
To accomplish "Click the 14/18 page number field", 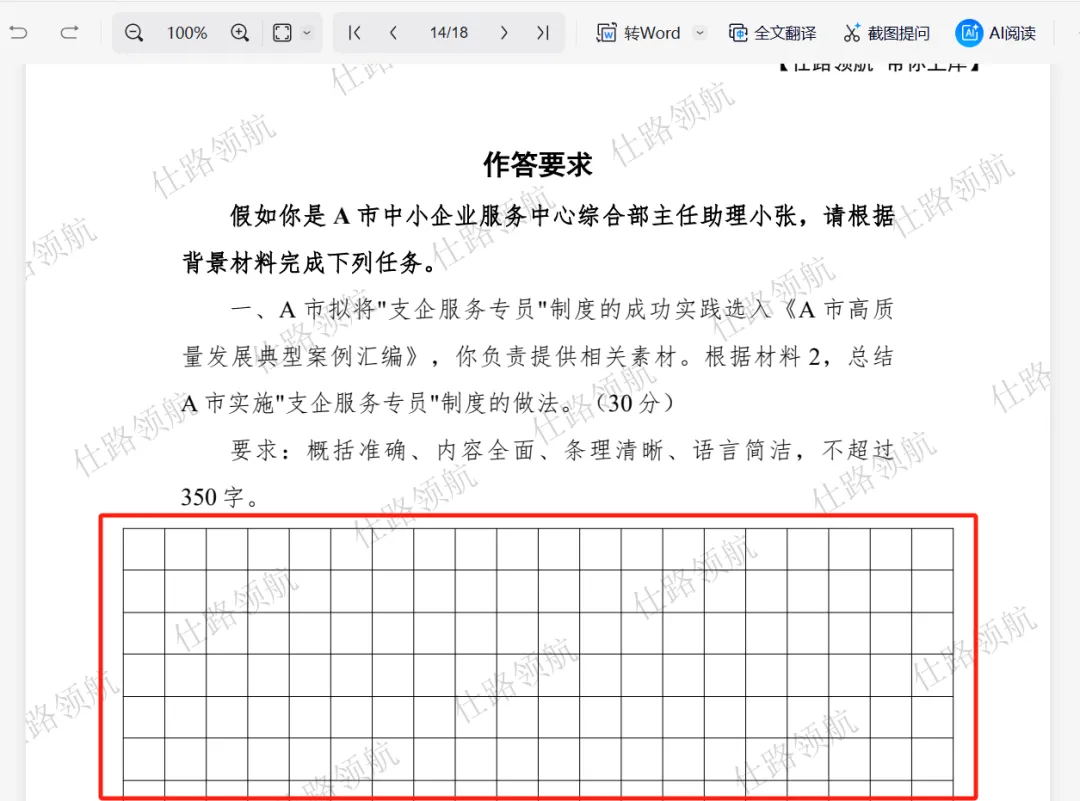I will click(x=448, y=32).
